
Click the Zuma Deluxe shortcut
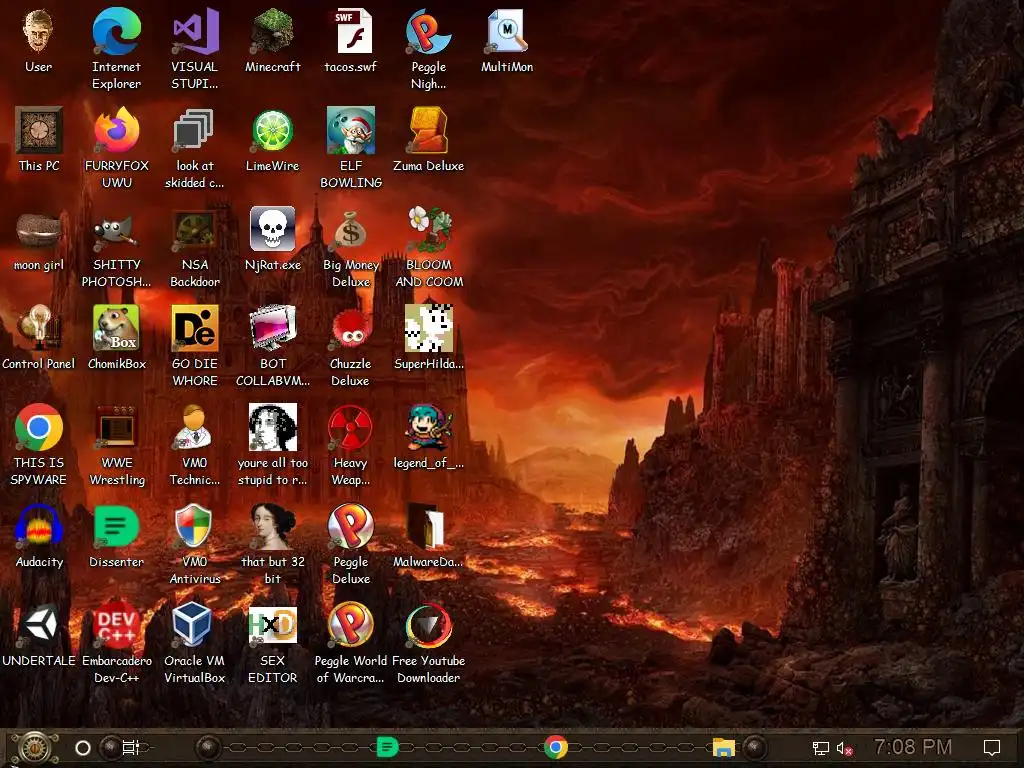(x=429, y=131)
